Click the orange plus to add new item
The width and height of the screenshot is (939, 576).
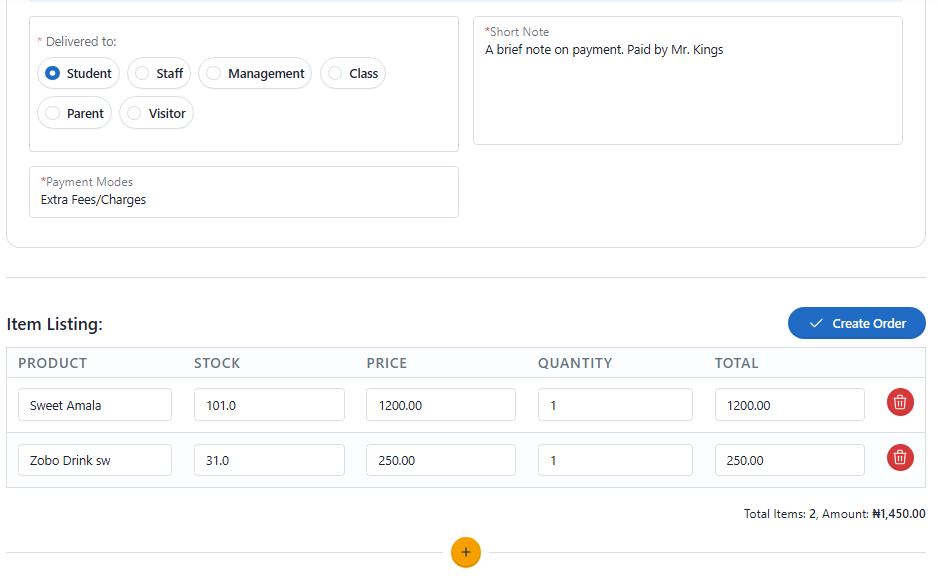tap(465, 552)
